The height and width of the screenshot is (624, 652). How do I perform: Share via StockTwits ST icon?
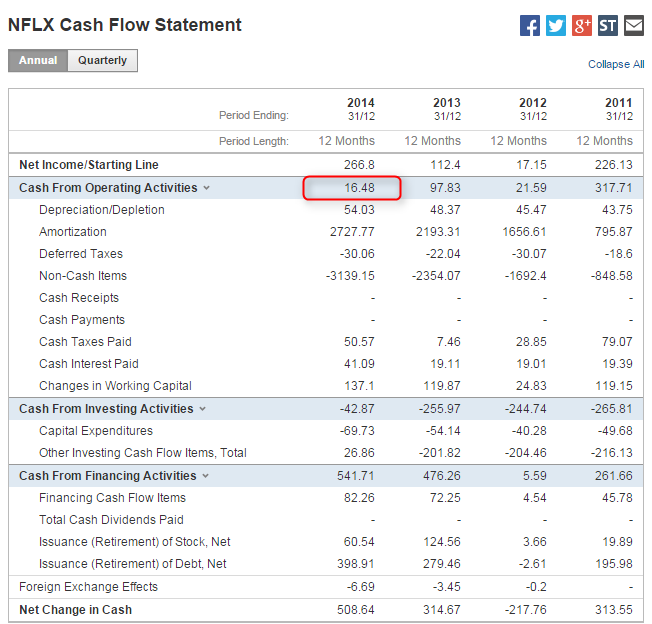[608, 26]
